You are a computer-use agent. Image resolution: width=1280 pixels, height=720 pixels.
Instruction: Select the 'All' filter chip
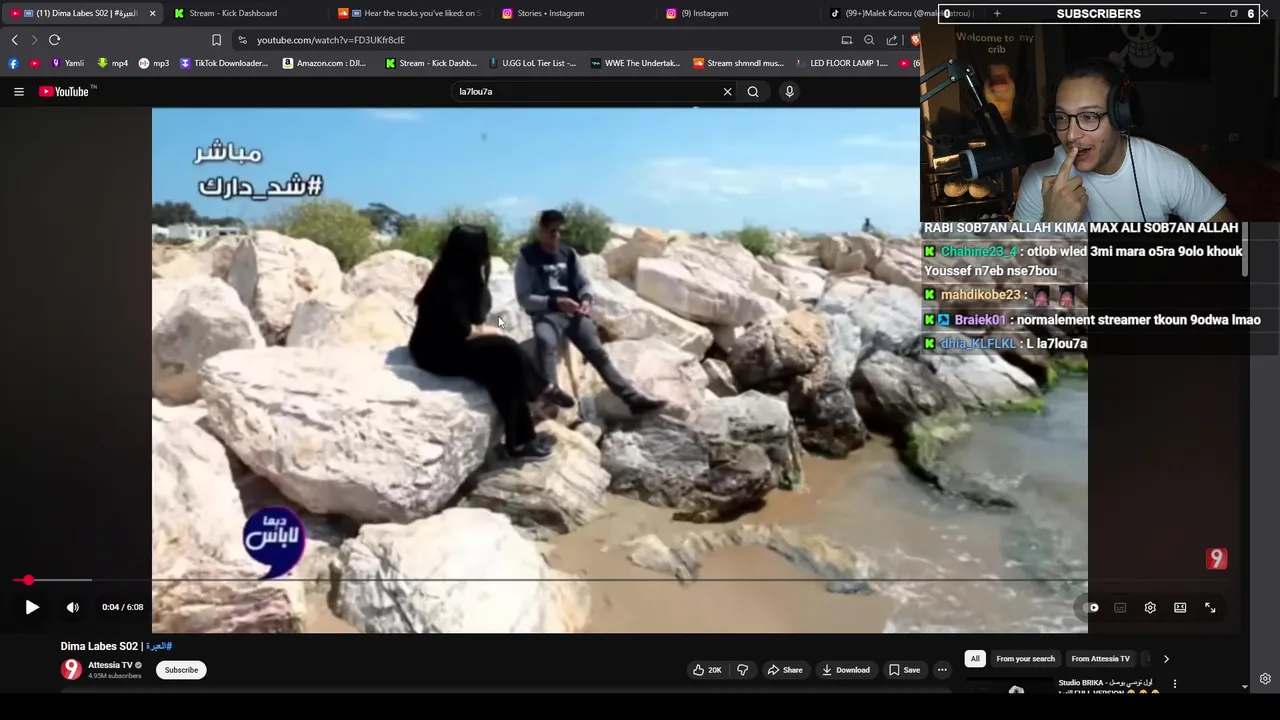click(975, 659)
